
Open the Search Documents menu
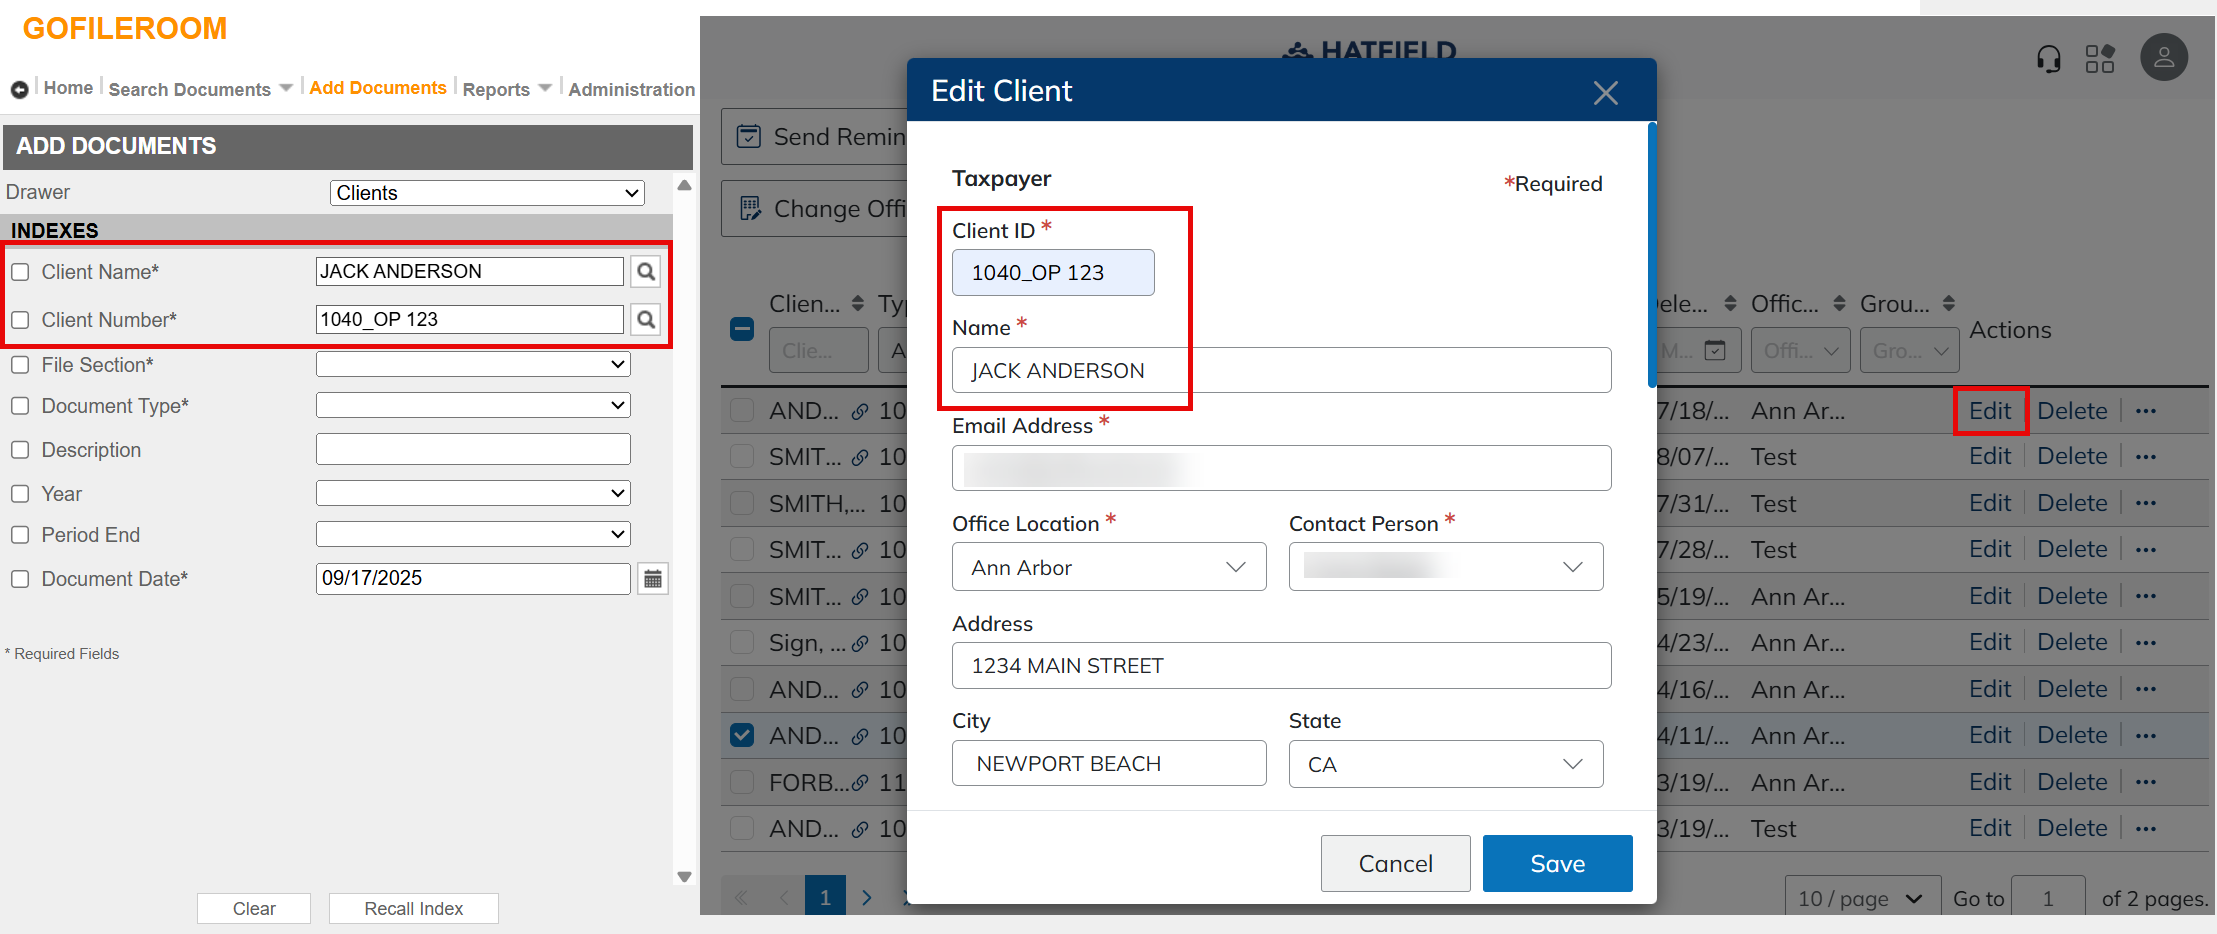click(x=199, y=89)
